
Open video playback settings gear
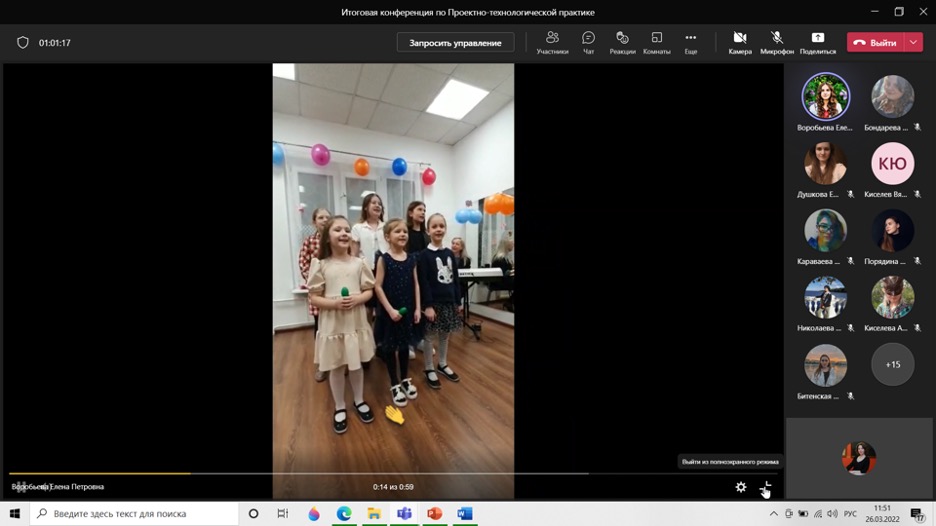(x=741, y=487)
